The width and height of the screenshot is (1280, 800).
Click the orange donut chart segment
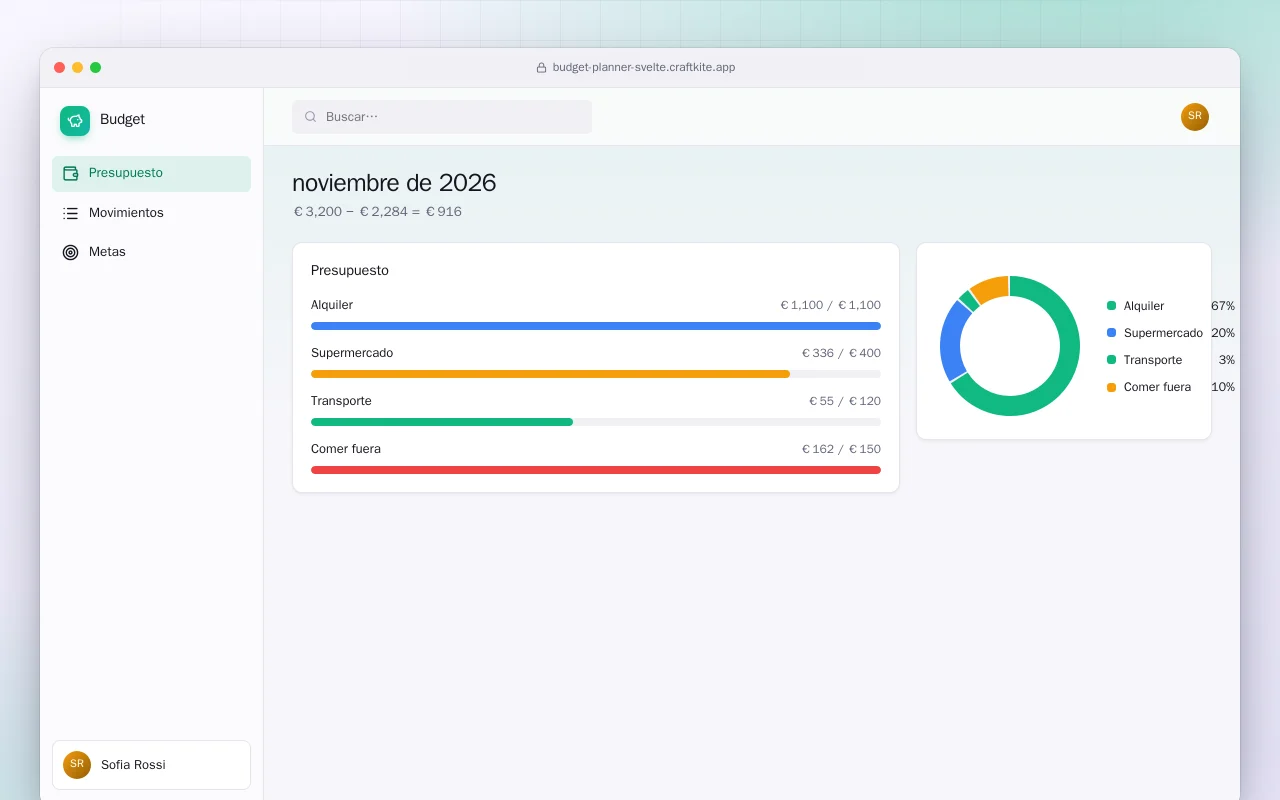pyautogui.click(x=991, y=289)
